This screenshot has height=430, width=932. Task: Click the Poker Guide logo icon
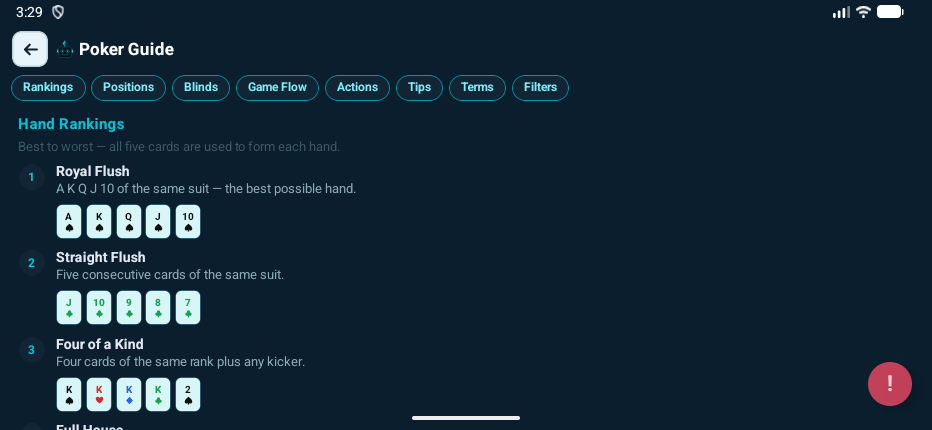[65, 49]
